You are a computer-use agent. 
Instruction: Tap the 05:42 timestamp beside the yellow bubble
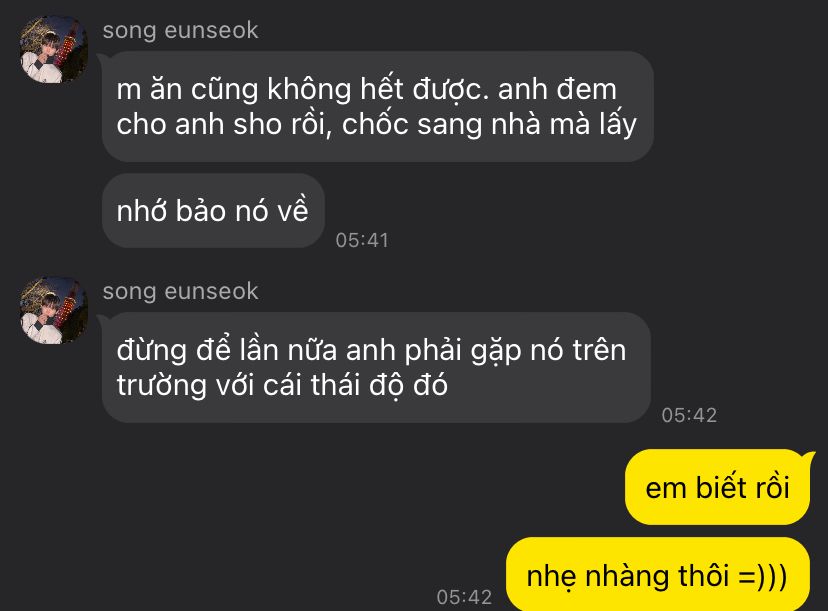464,597
